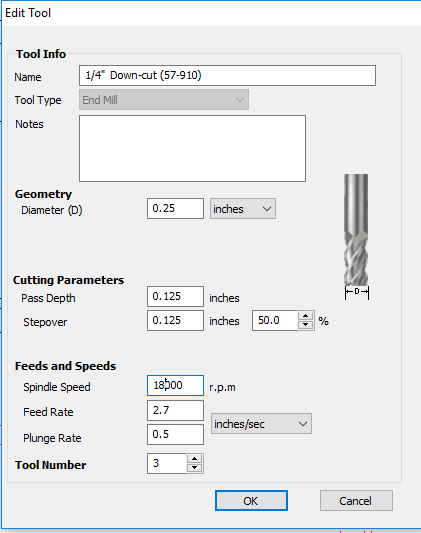Screen dimensions: 421x533
Task: Click the Stepover inches input field
Action: click(175, 320)
